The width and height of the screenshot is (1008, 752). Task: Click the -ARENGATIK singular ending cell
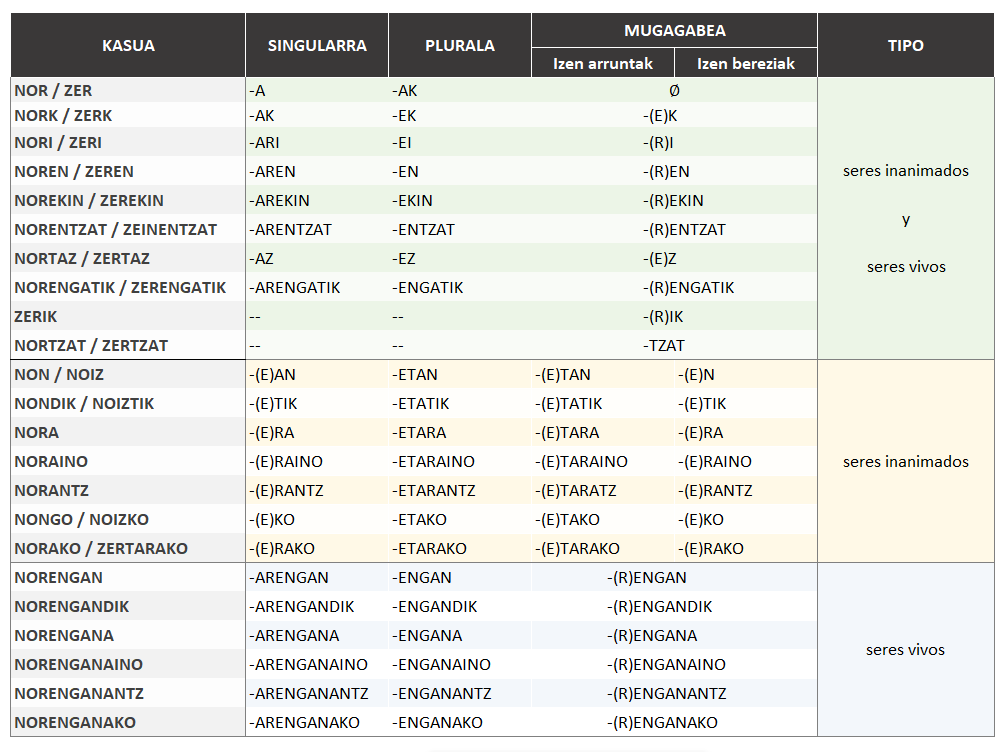[297, 287]
